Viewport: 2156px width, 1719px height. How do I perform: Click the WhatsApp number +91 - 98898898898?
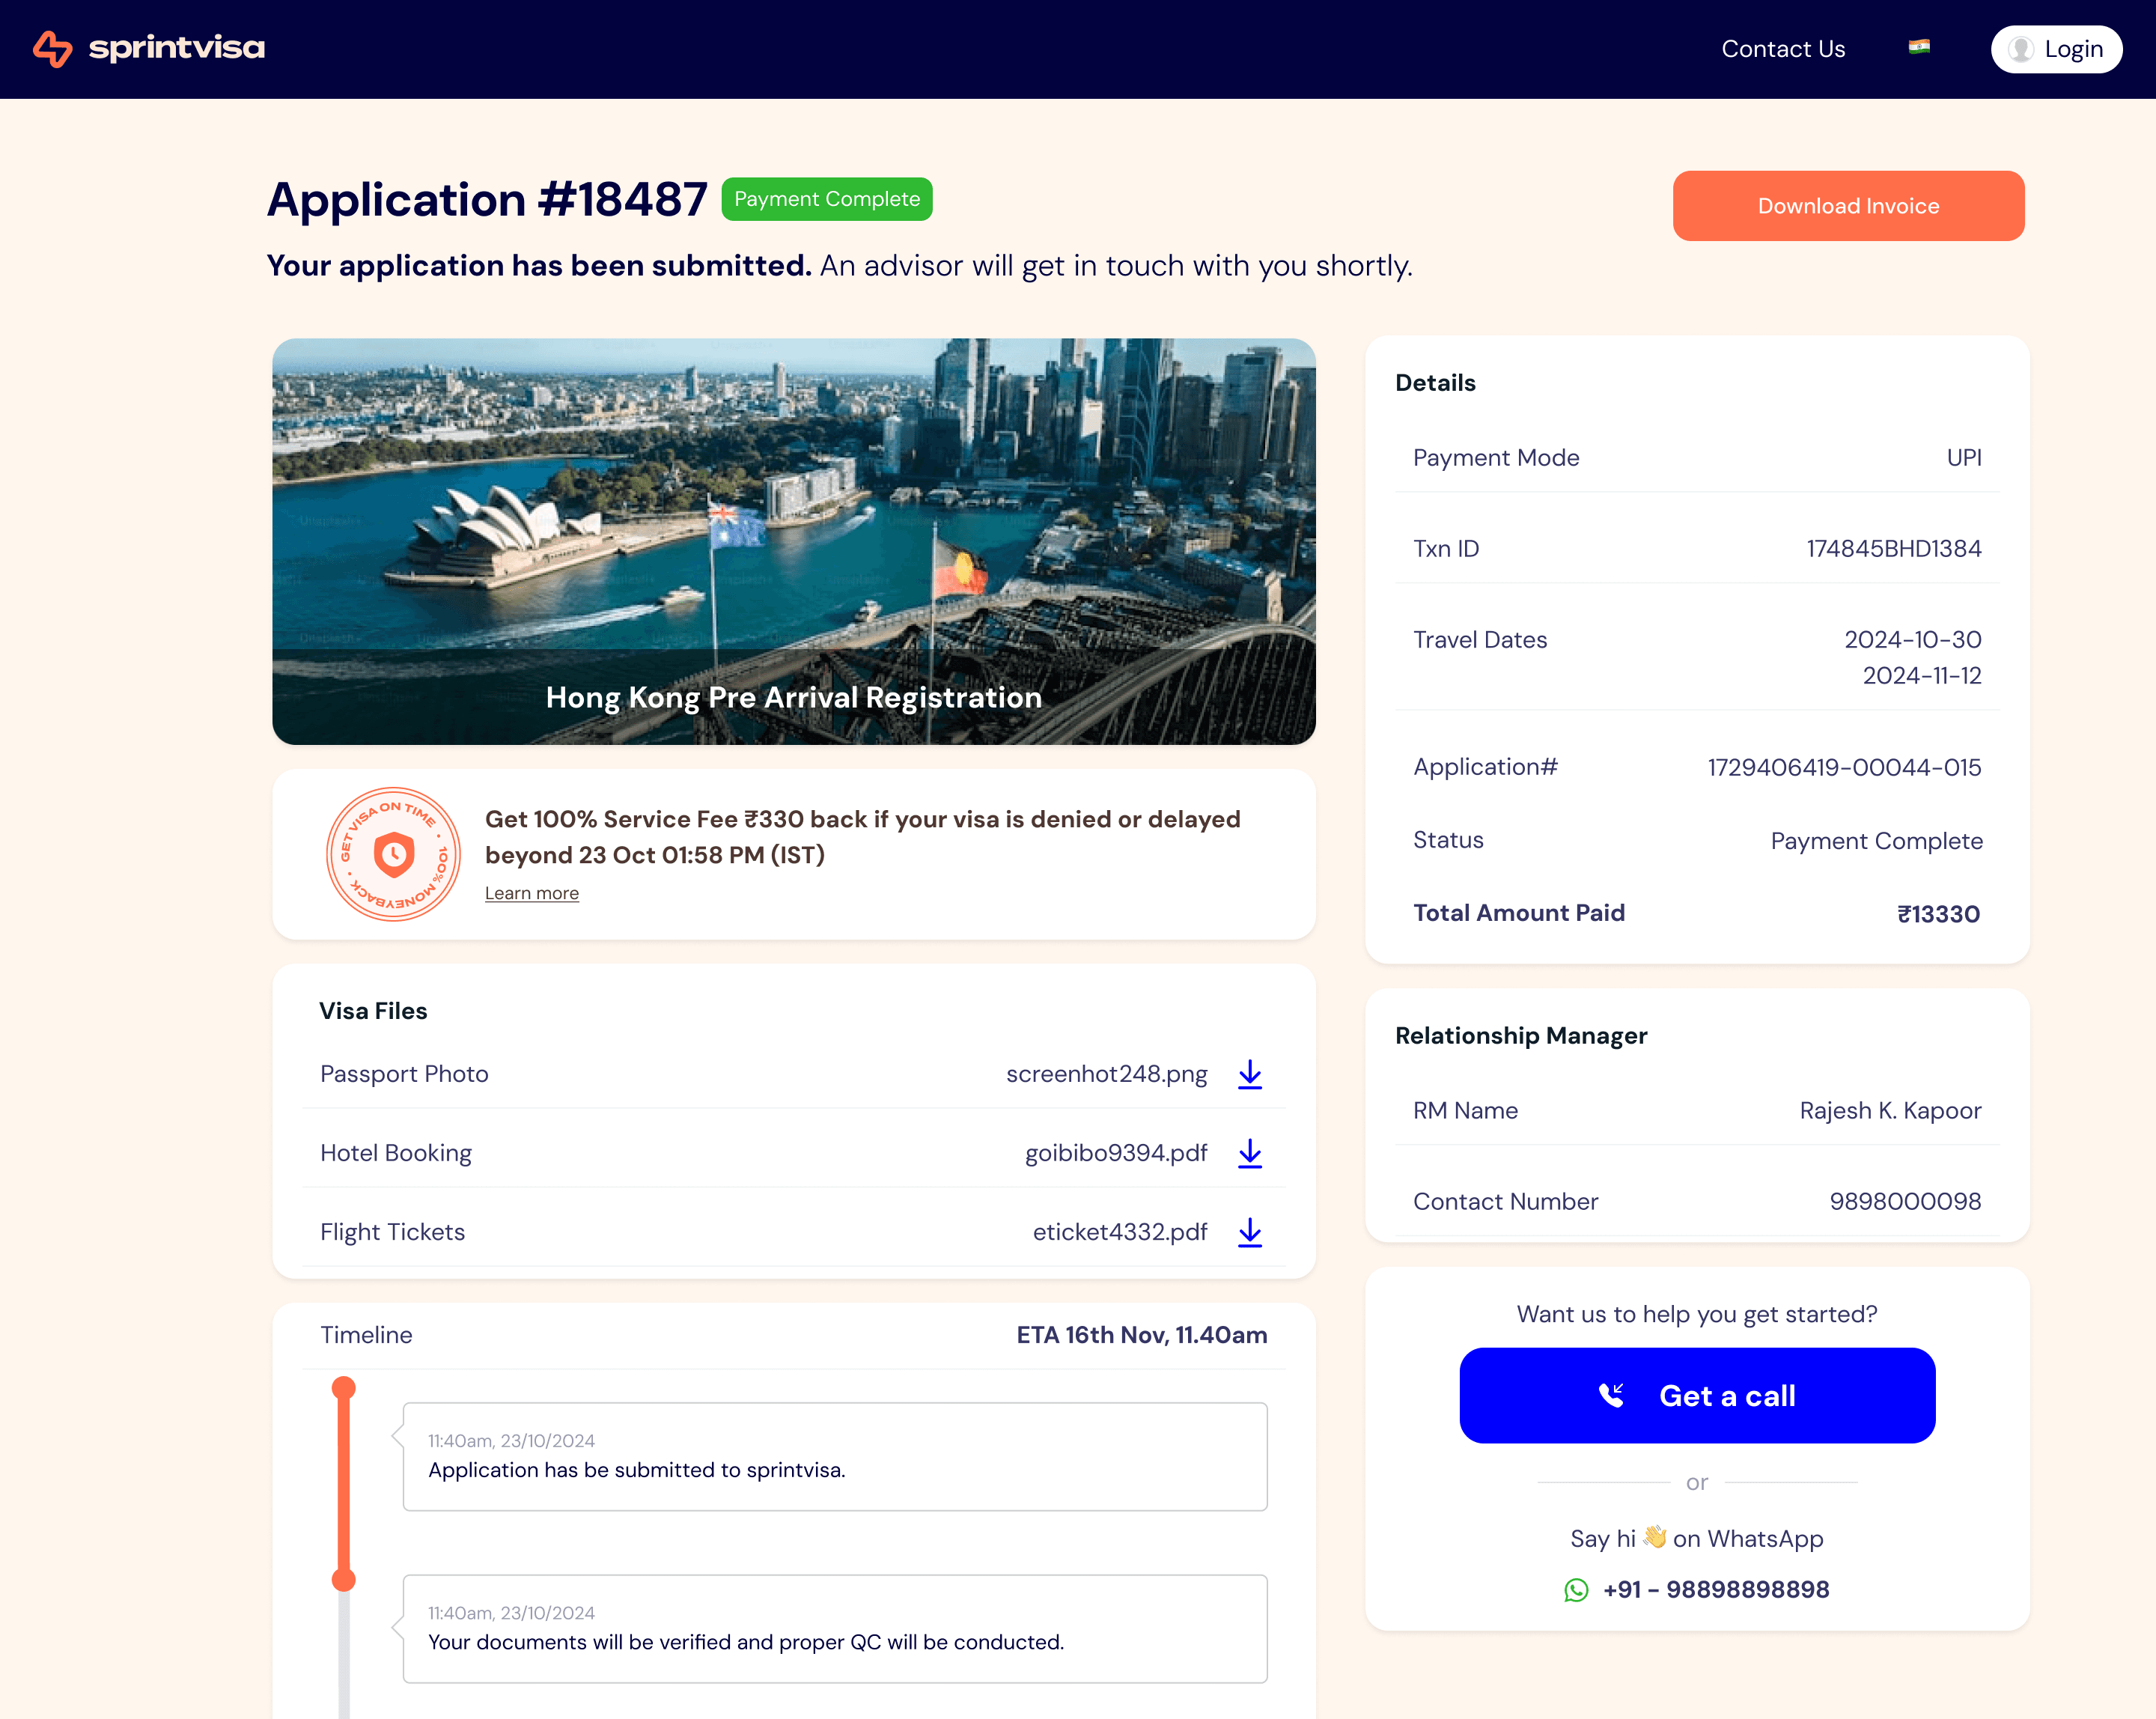(x=1715, y=1590)
